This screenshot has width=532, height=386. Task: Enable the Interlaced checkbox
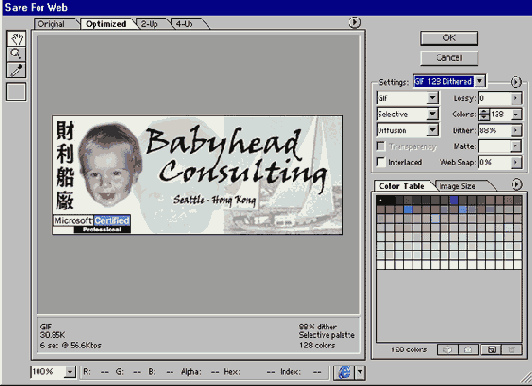381,162
